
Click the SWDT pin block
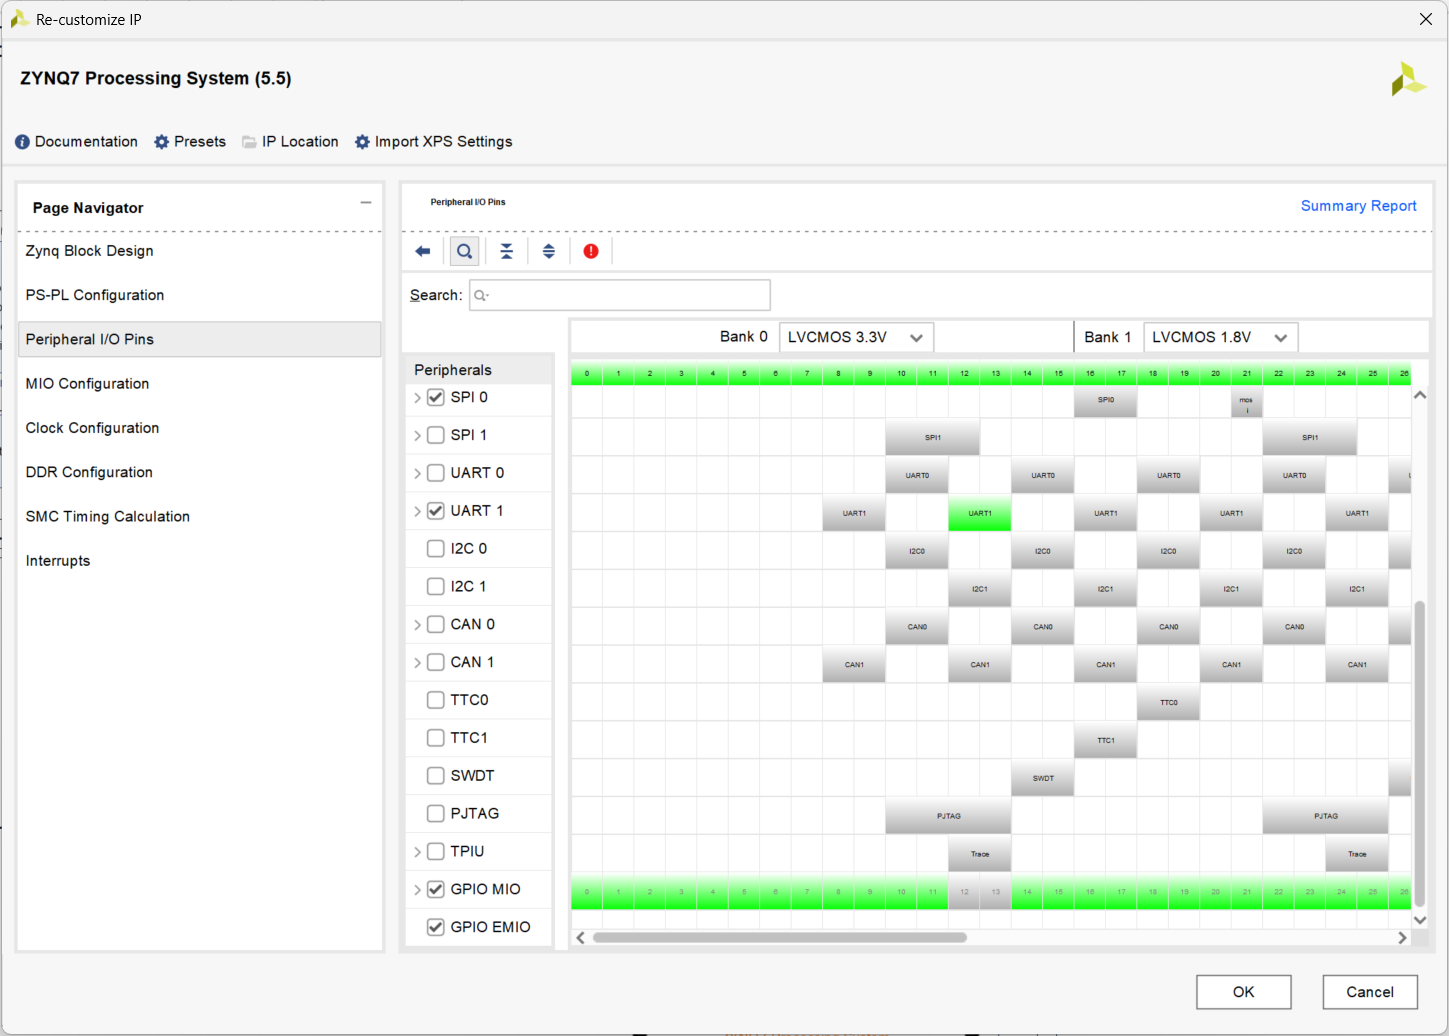click(x=1042, y=778)
